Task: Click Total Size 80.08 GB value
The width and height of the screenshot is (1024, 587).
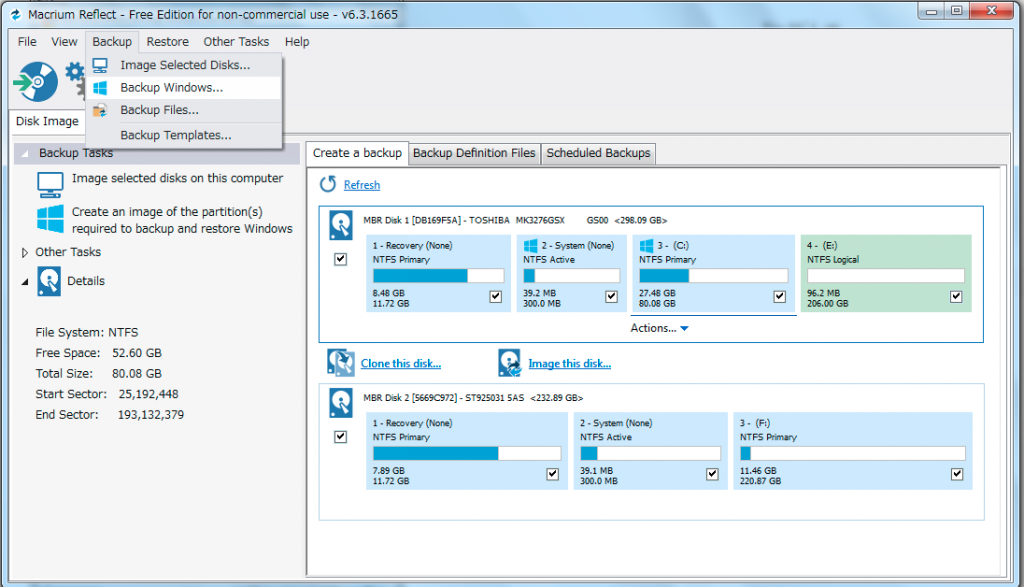Action: 136,374
